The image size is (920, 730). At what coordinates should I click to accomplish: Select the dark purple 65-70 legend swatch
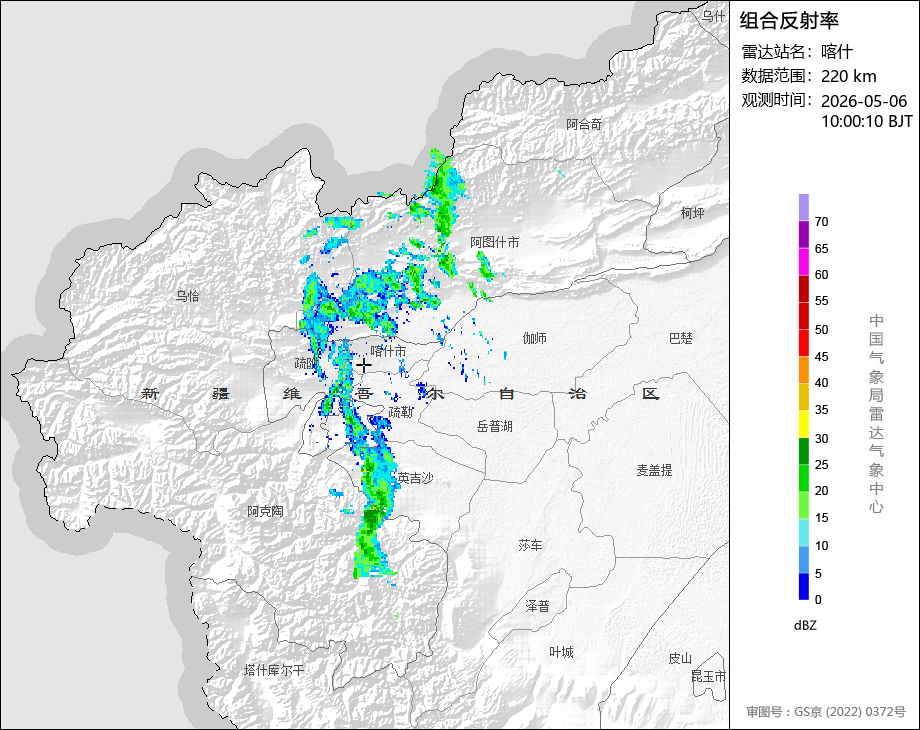coord(804,234)
